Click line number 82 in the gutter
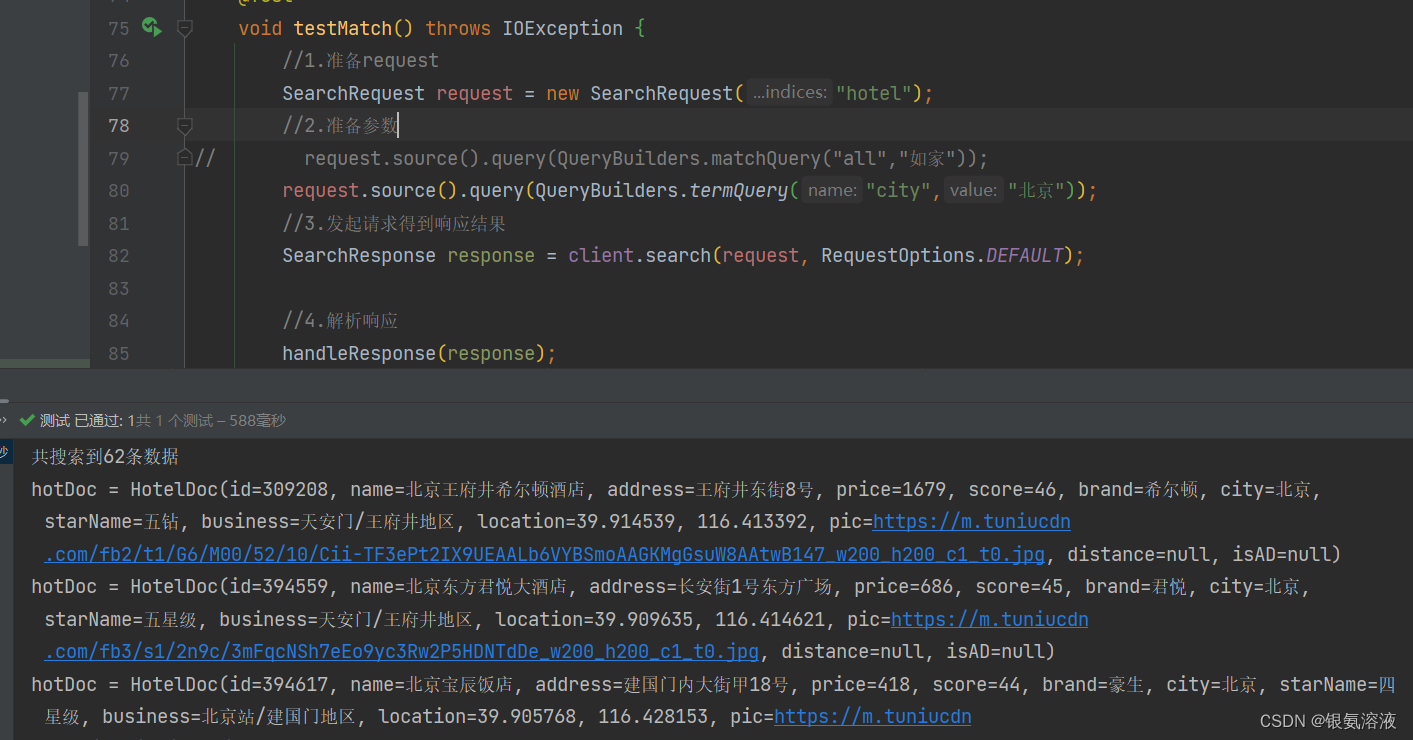Image resolution: width=1413 pixels, height=740 pixels. (118, 256)
